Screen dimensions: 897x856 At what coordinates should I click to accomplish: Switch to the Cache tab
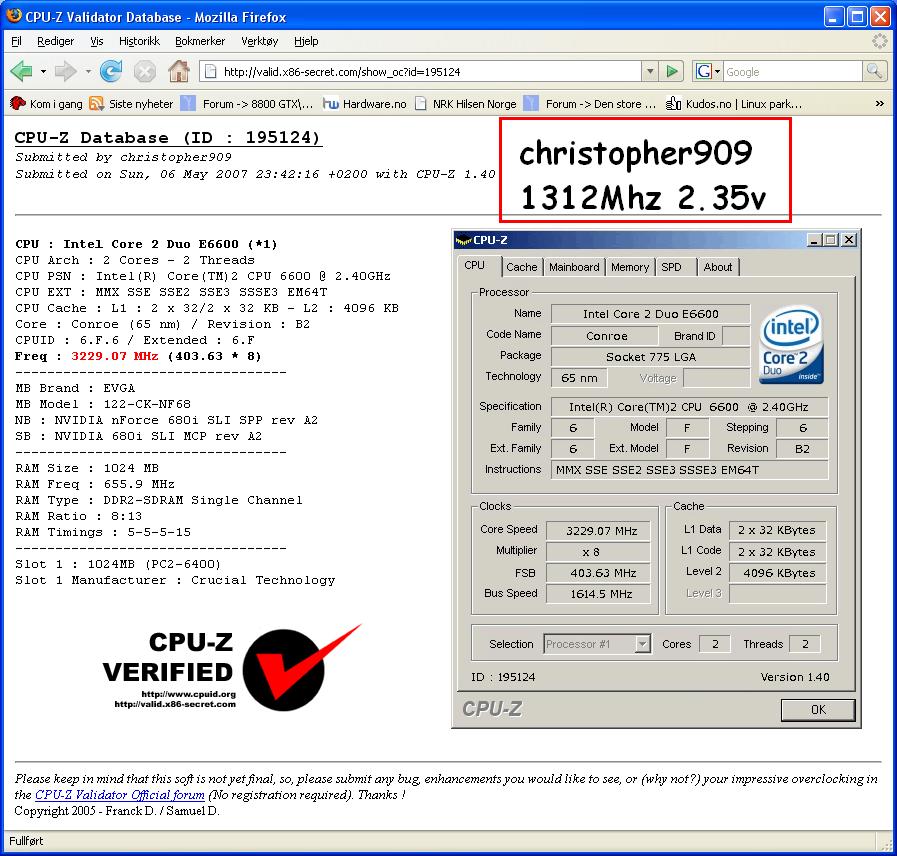click(x=522, y=267)
